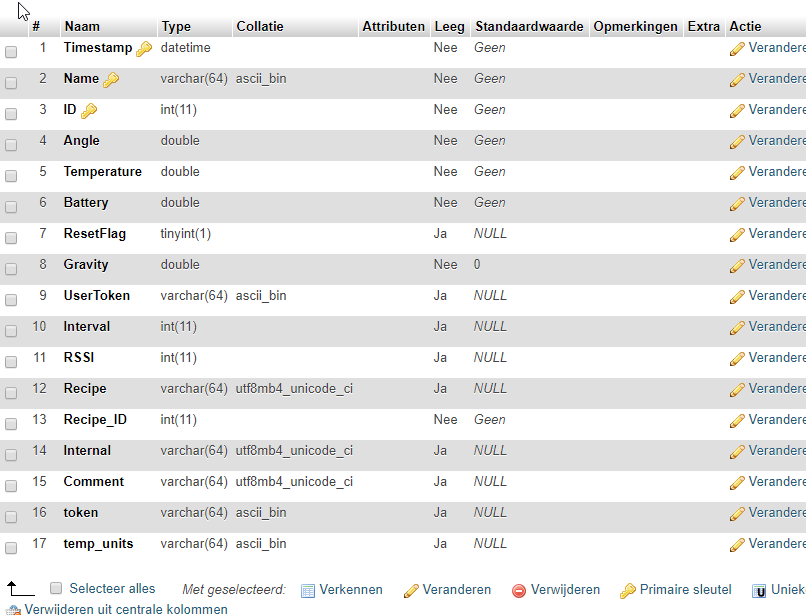This screenshot has height=615, width=806.
Task: Click the Primaire sleutel key icon
Action: click(628, 590)
